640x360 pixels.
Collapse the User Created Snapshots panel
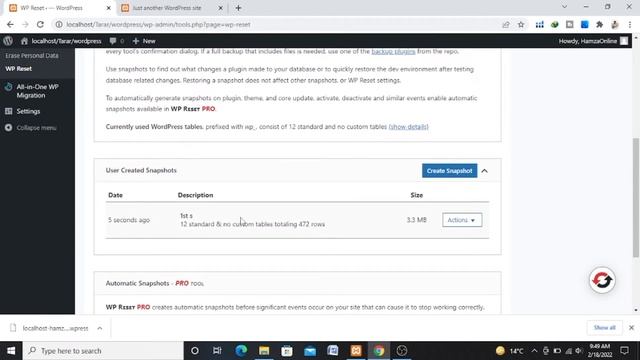[484, 171]
